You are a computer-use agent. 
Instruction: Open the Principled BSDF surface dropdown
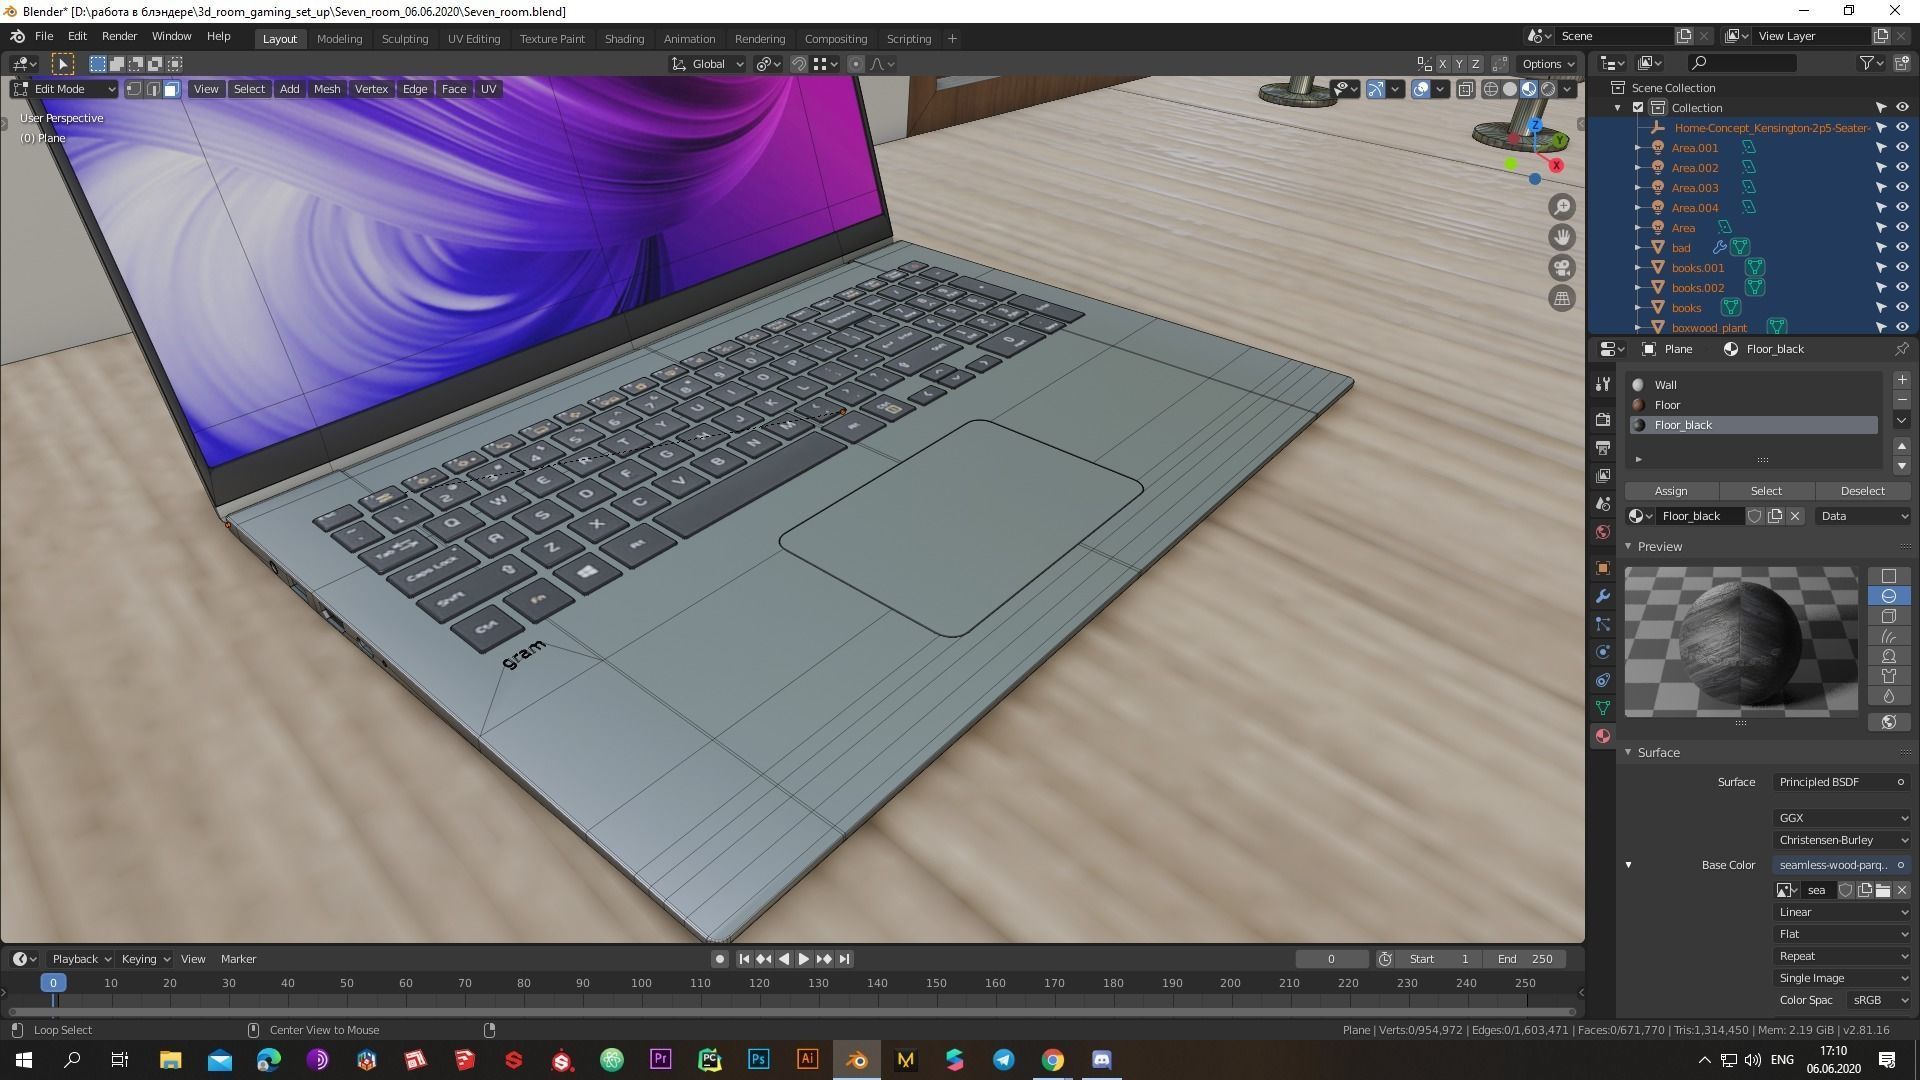pos(1841,782)
